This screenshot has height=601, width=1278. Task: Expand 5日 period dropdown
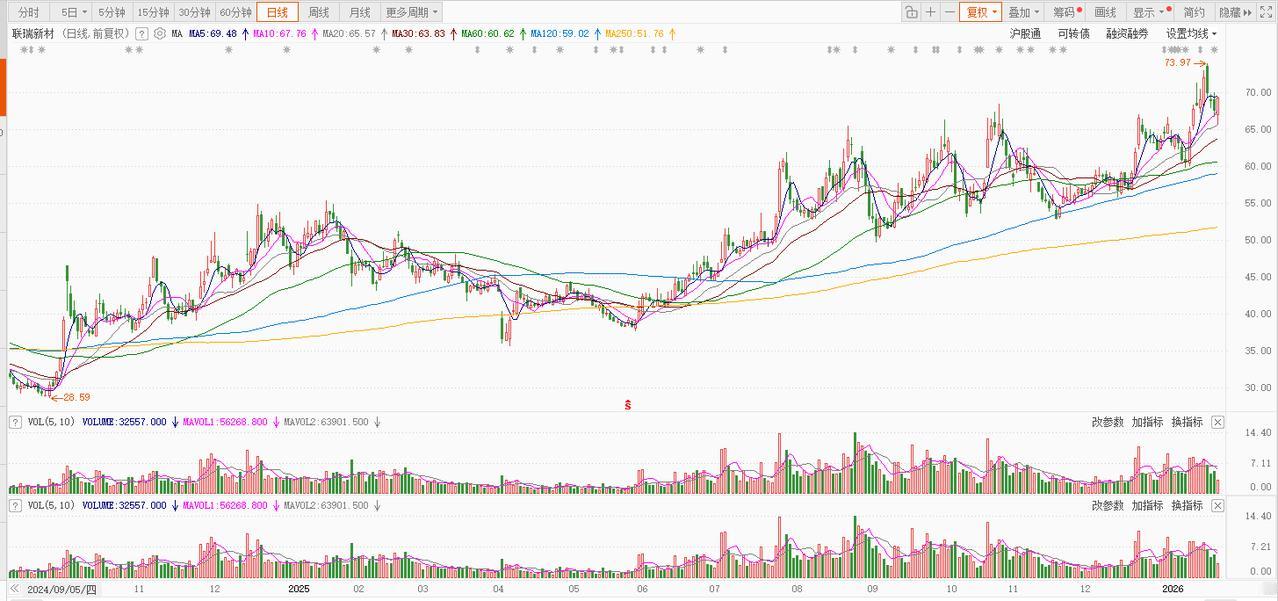pos(73,12)
